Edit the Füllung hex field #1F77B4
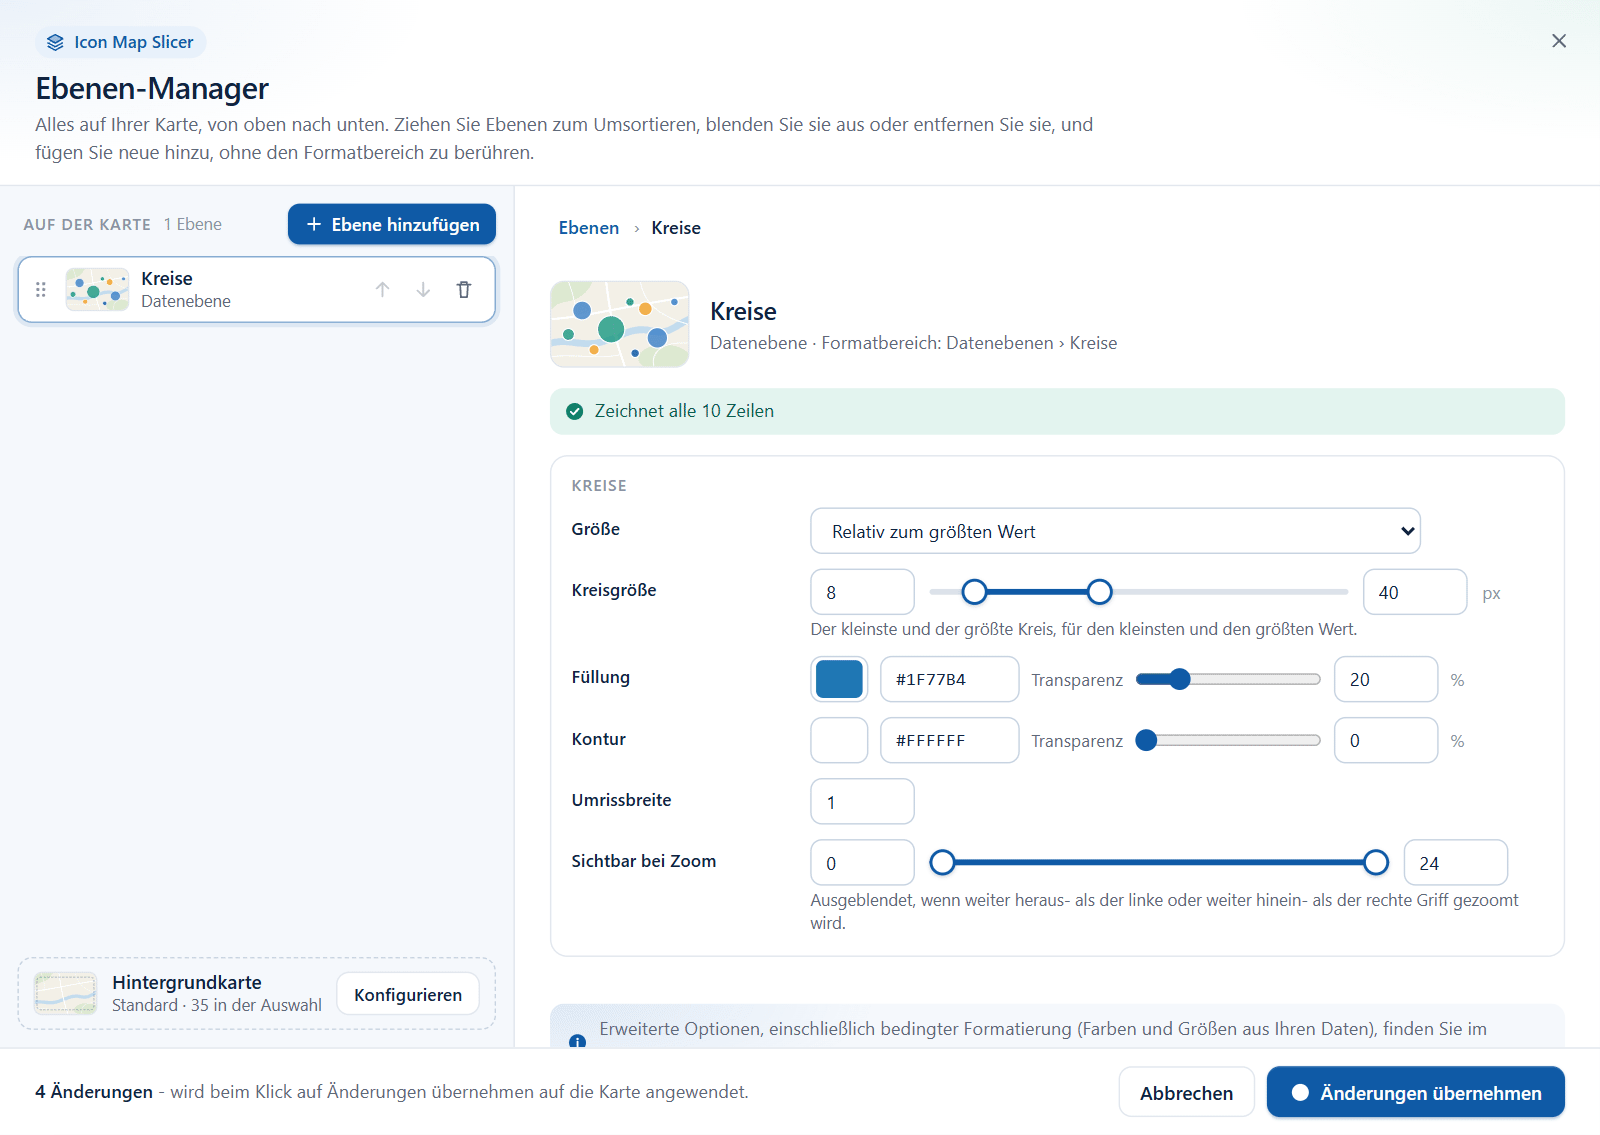The width and height of the screenshot is (1600, 1135). click(949, 679)
